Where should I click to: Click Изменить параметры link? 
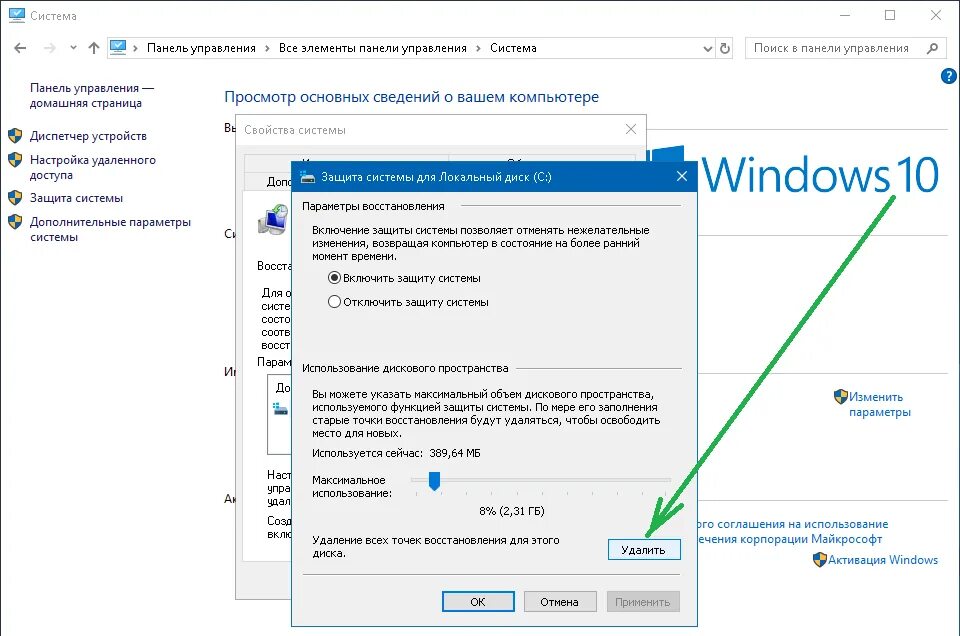coord(879,404)
